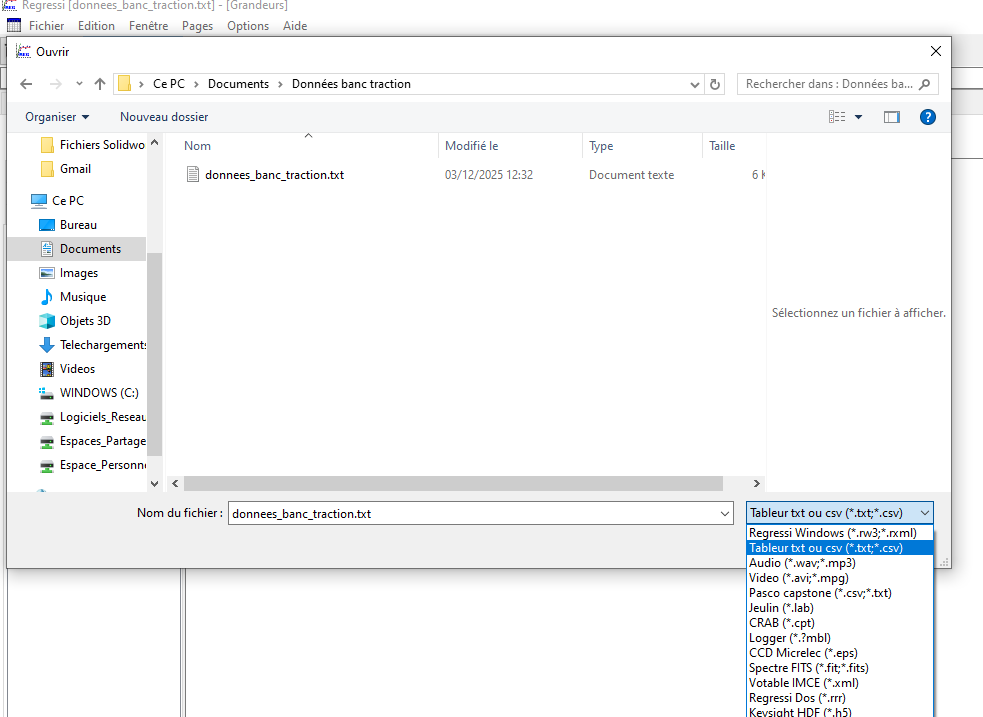Viewport: 983px width, 717px height.
Task: Open the help question mark icon
Action: click(x=927, y=117)
